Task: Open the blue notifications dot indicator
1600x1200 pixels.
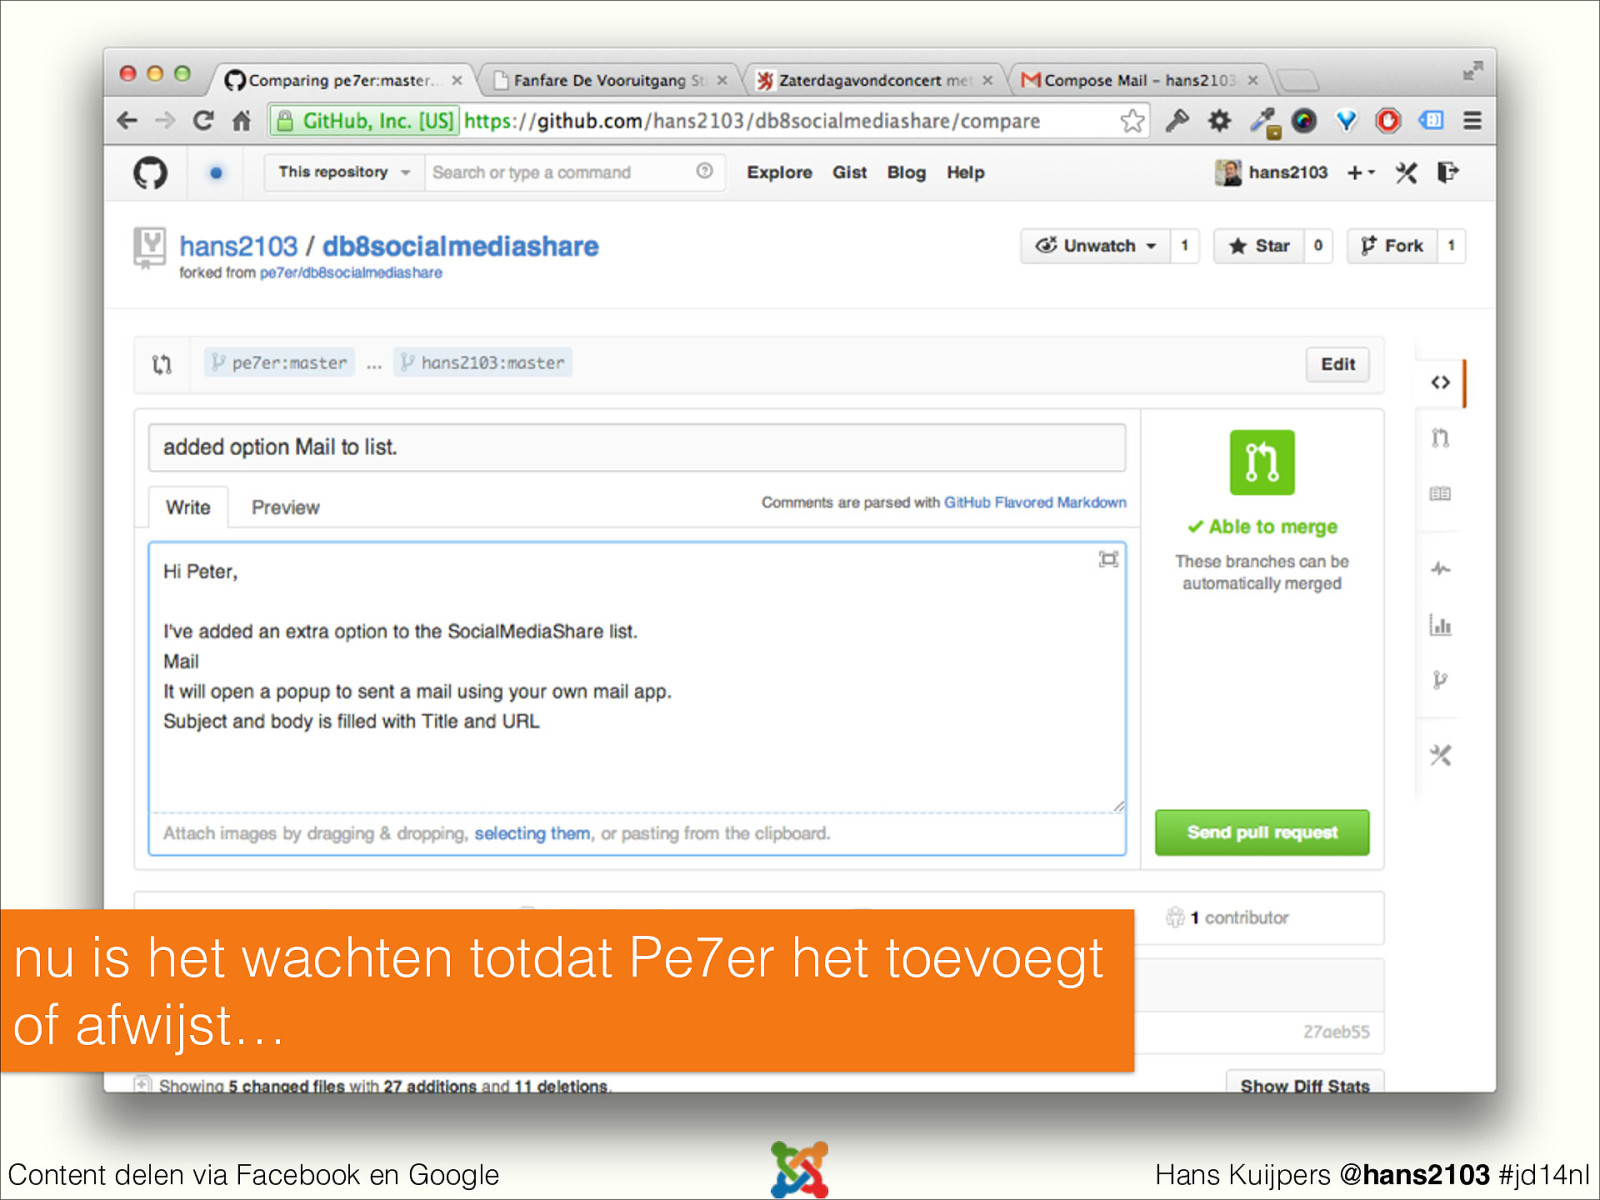Action: [x=216, y=173]
